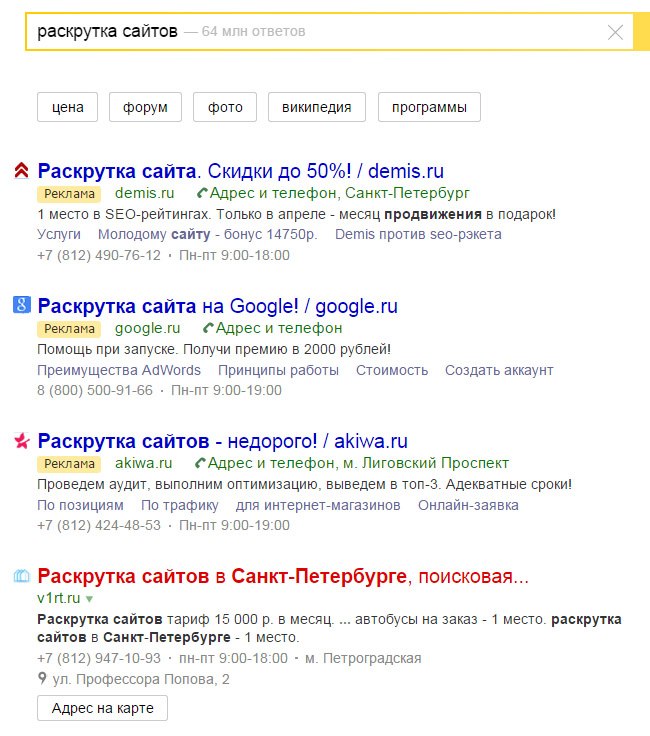650x736 pixels.
Task: Select the форум suggestion chip
Action: coord(145,107)
